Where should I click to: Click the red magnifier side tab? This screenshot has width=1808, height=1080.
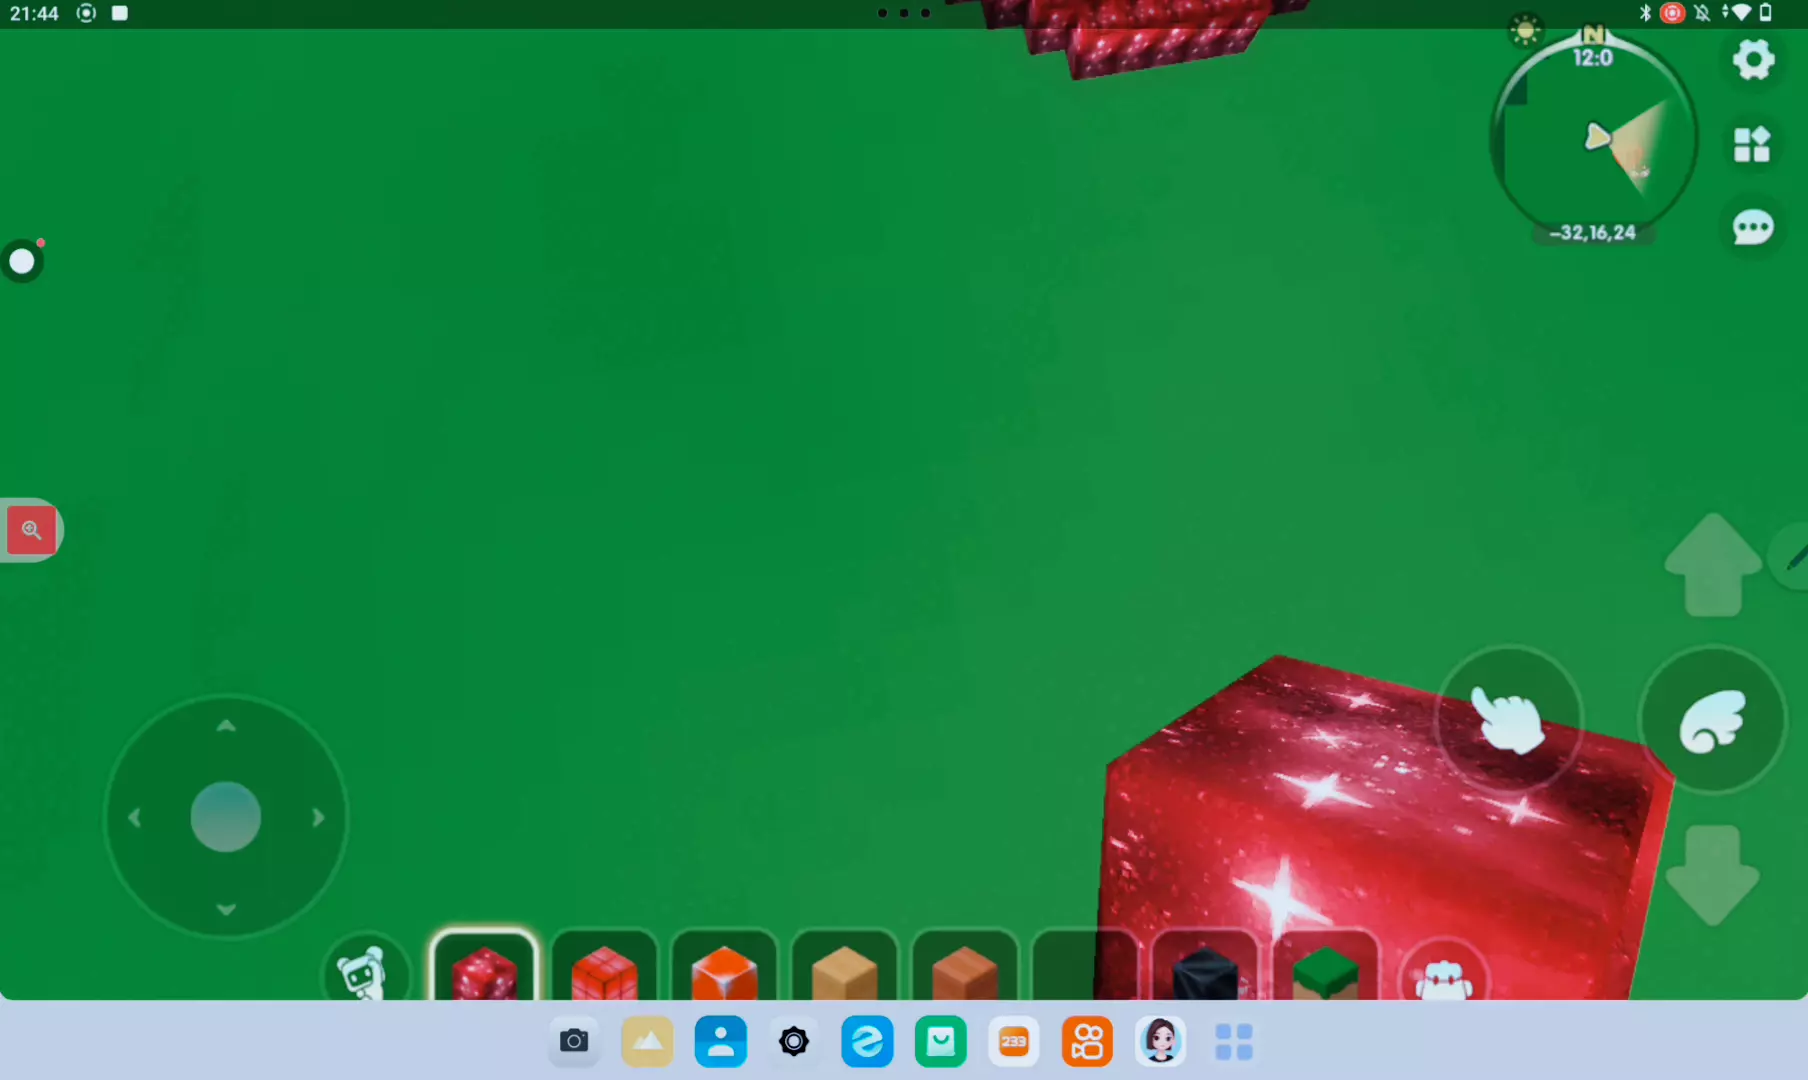tap(31, 530)
